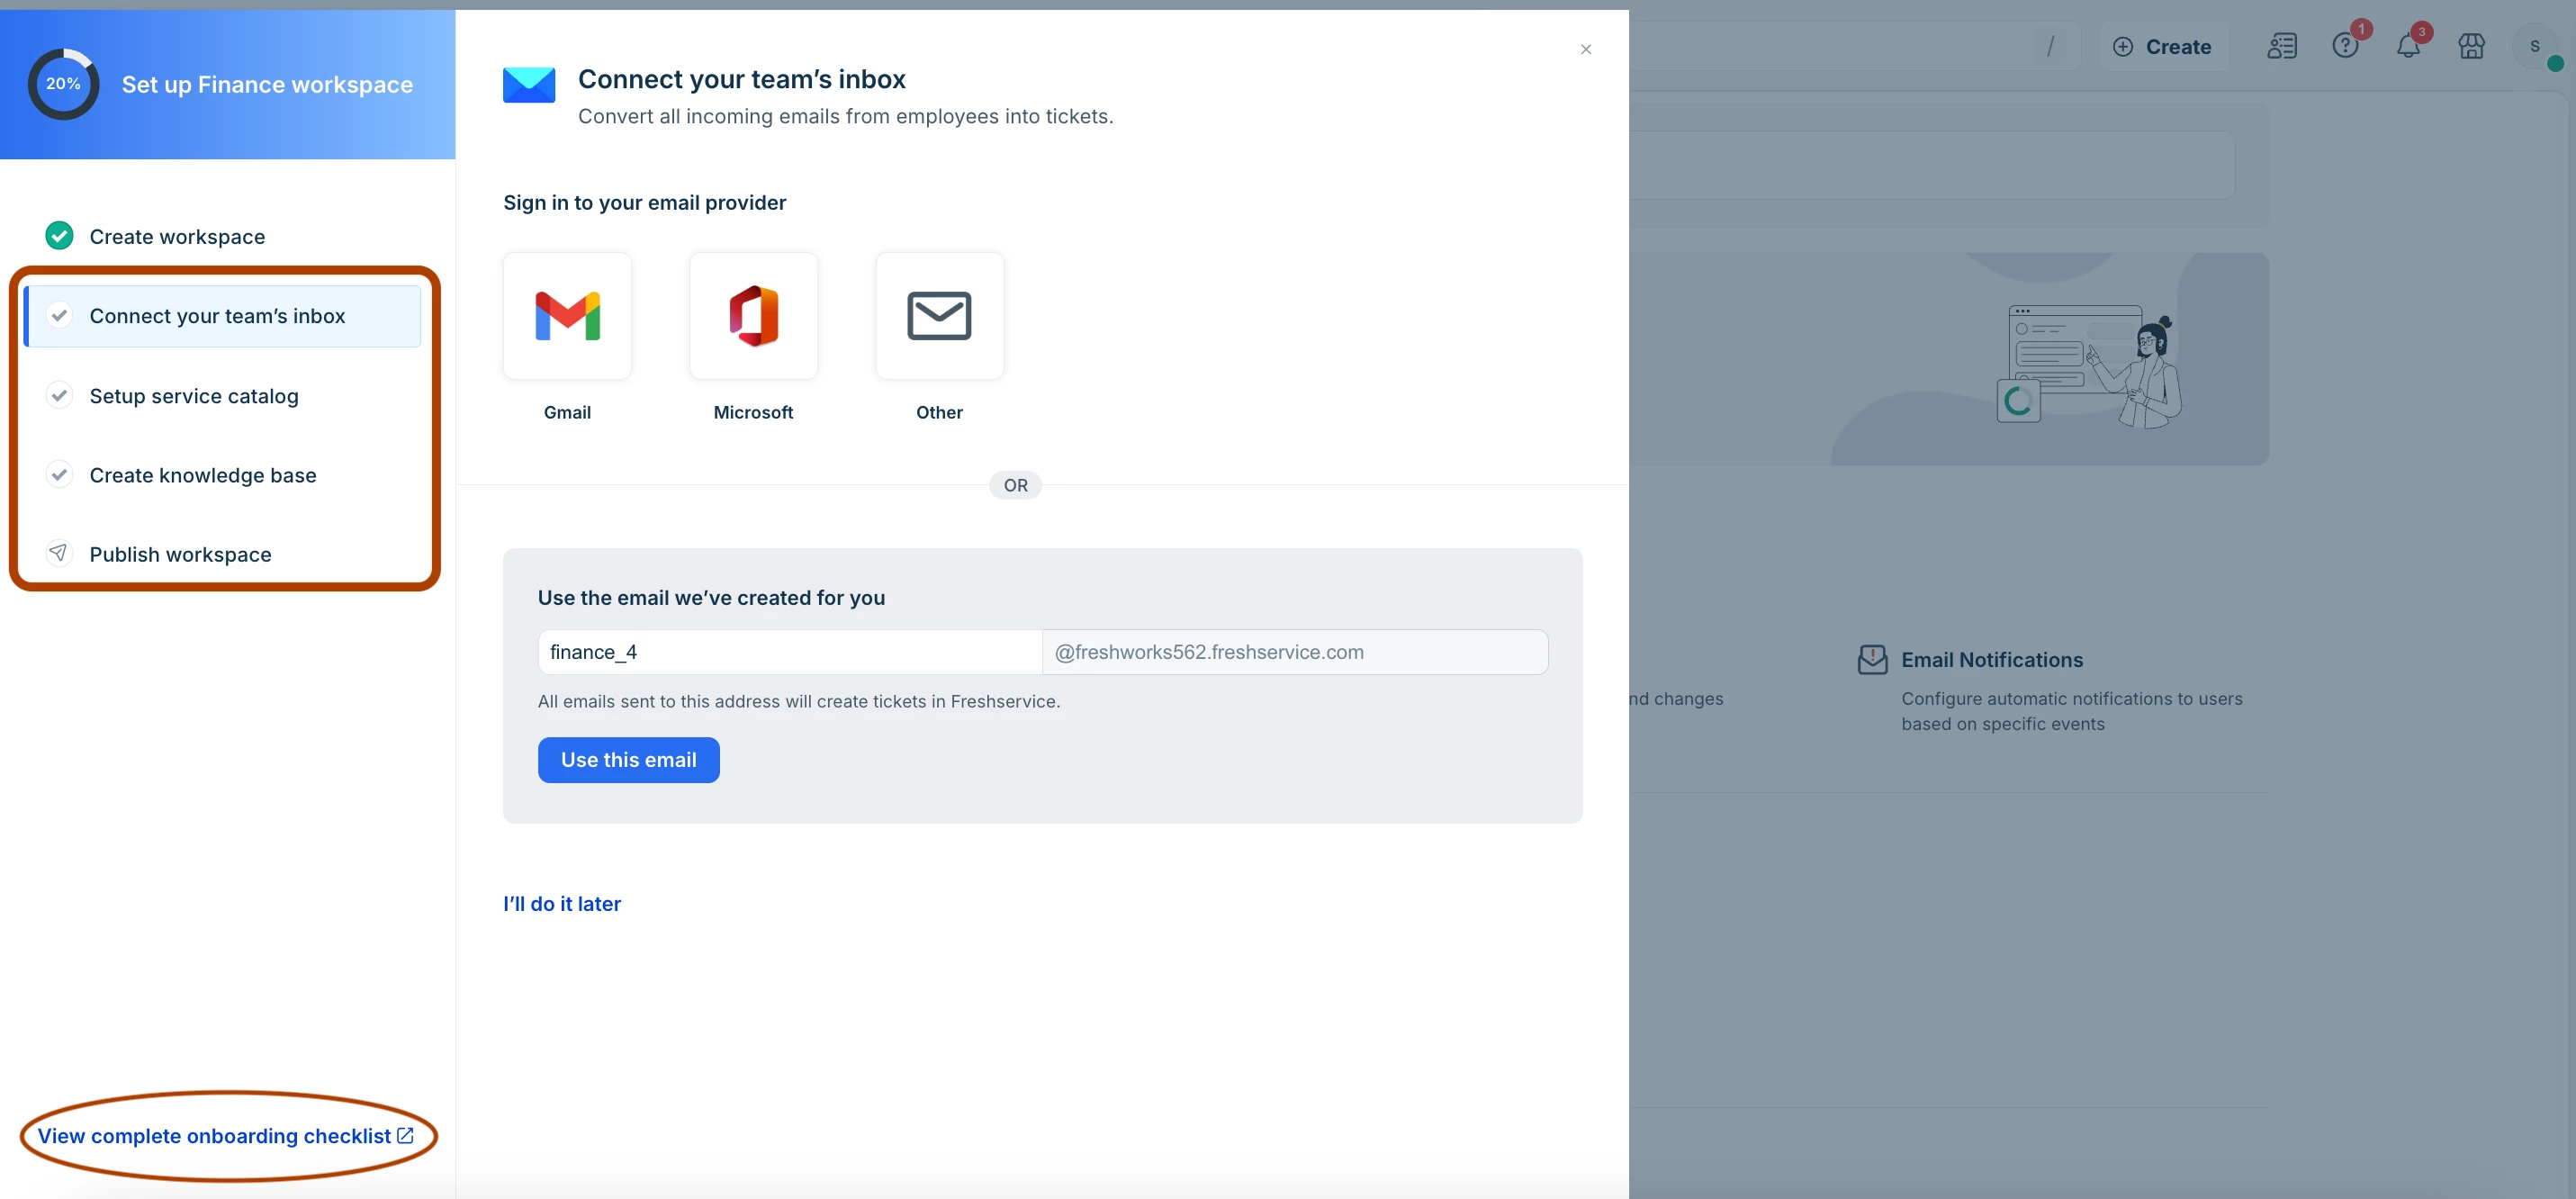
Task: Click the Create button in top bar
Action: 2161,47
